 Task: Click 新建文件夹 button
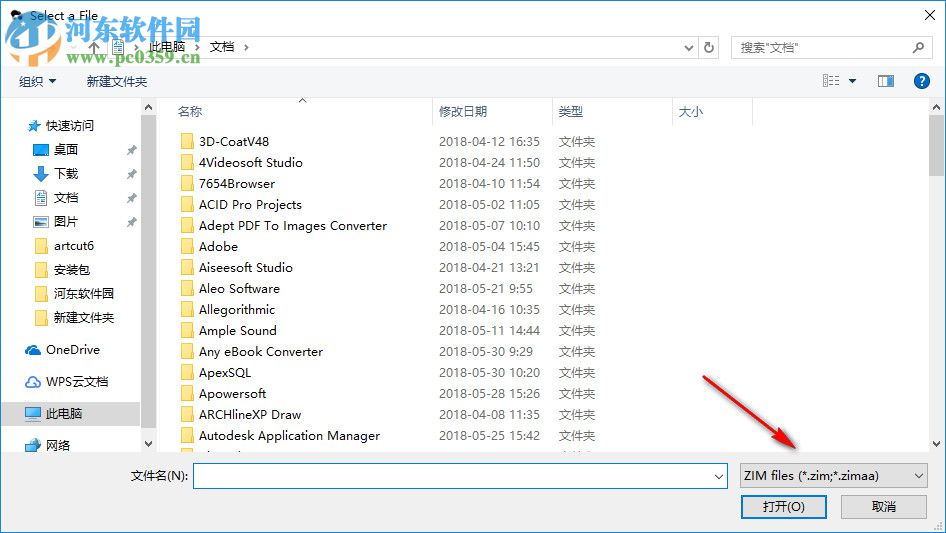click(116, 81)
